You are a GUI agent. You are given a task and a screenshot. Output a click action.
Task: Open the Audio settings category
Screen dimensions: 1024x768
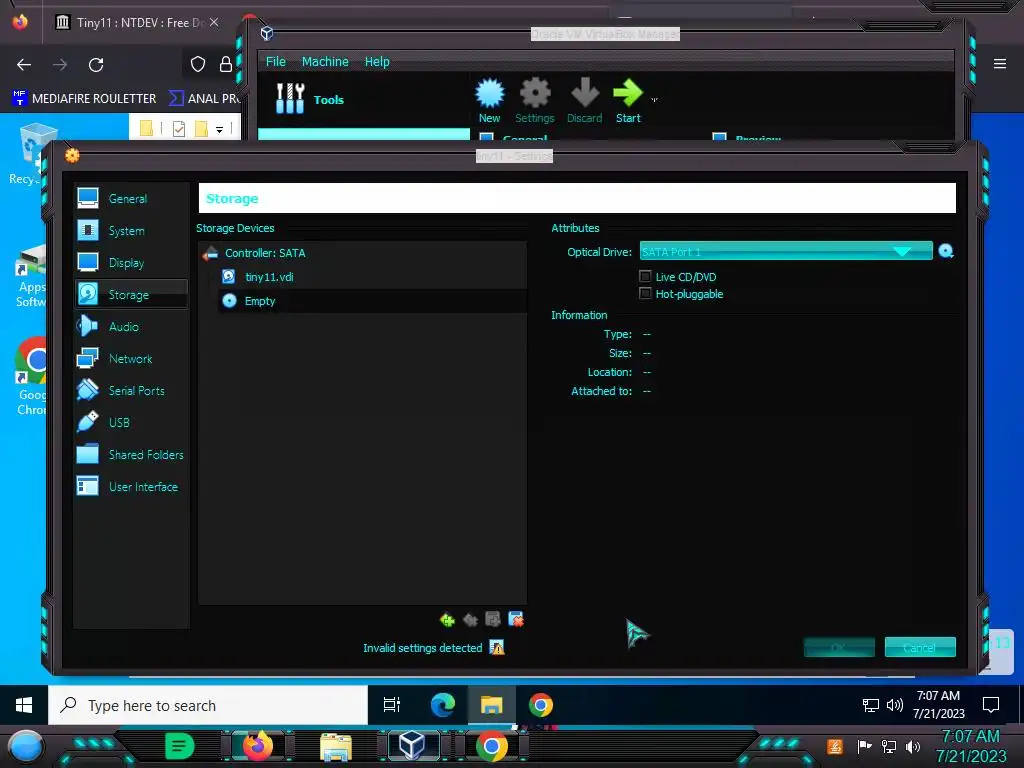point(129,327)
